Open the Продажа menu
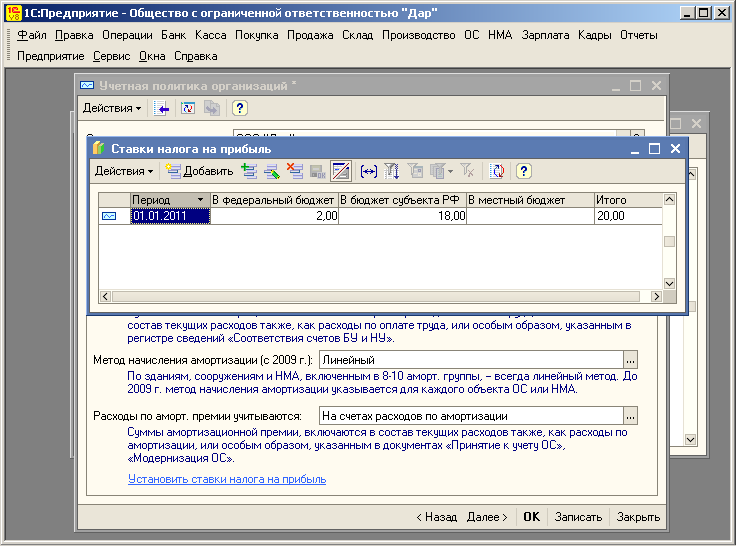736x546 pixels. 310,35
